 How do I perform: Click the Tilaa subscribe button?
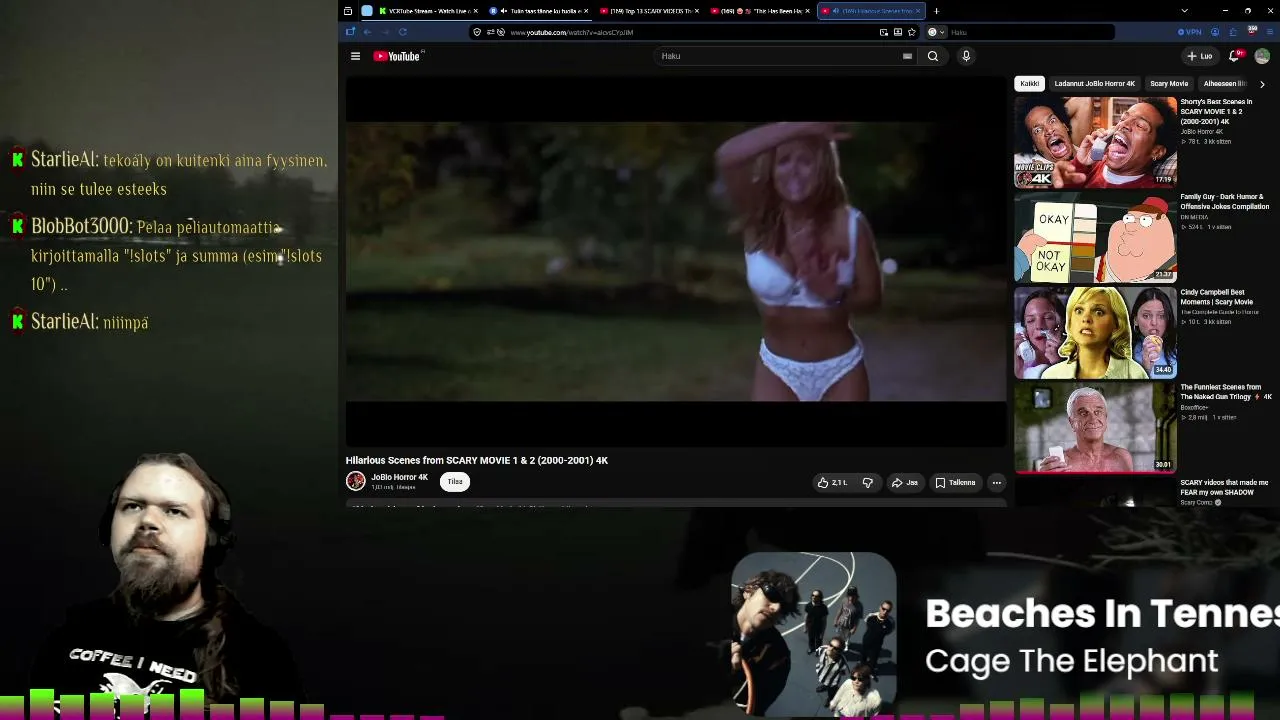click(x=455, y=482)
